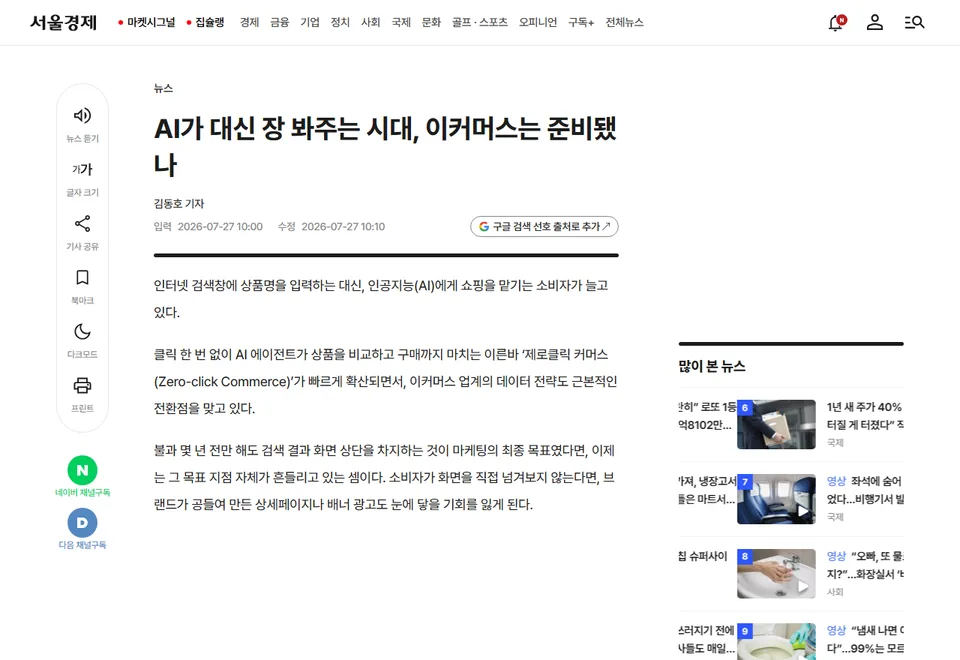Screen dimensions: 960x660
Task: Open the user account icon
Action: coord(875,23)
